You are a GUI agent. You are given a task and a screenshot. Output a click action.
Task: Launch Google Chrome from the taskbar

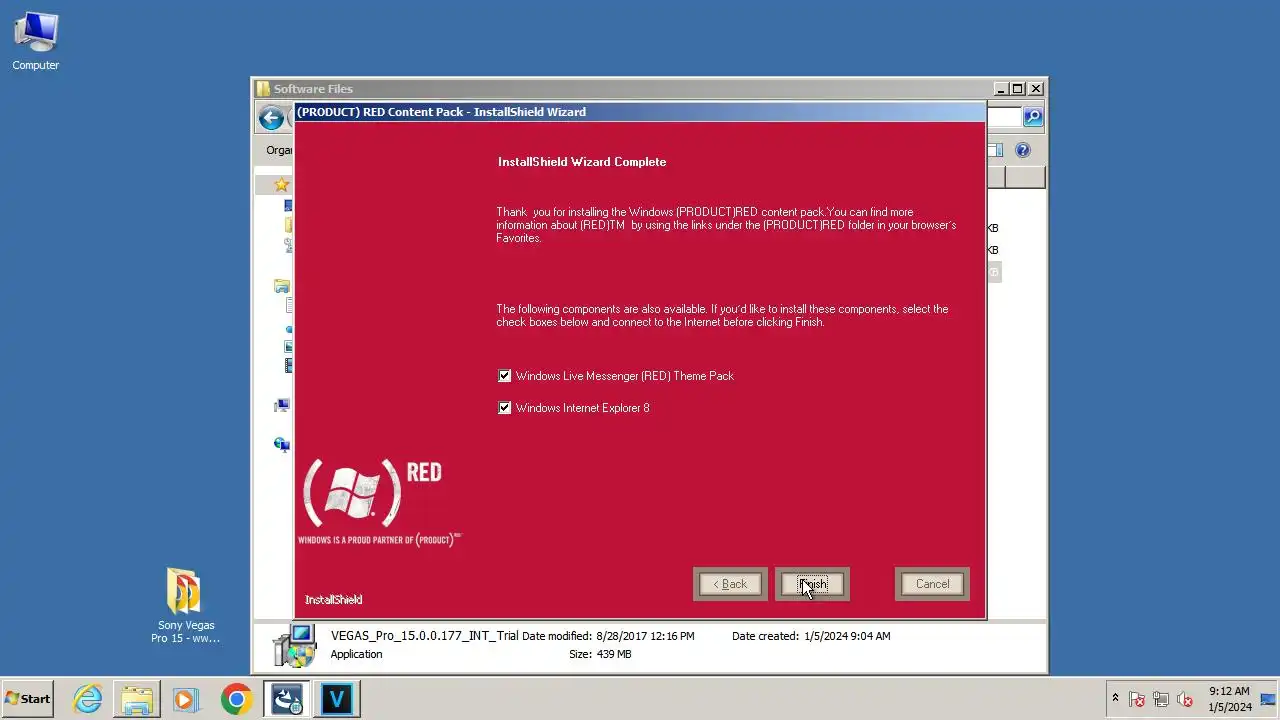click(x=236, y=699)
